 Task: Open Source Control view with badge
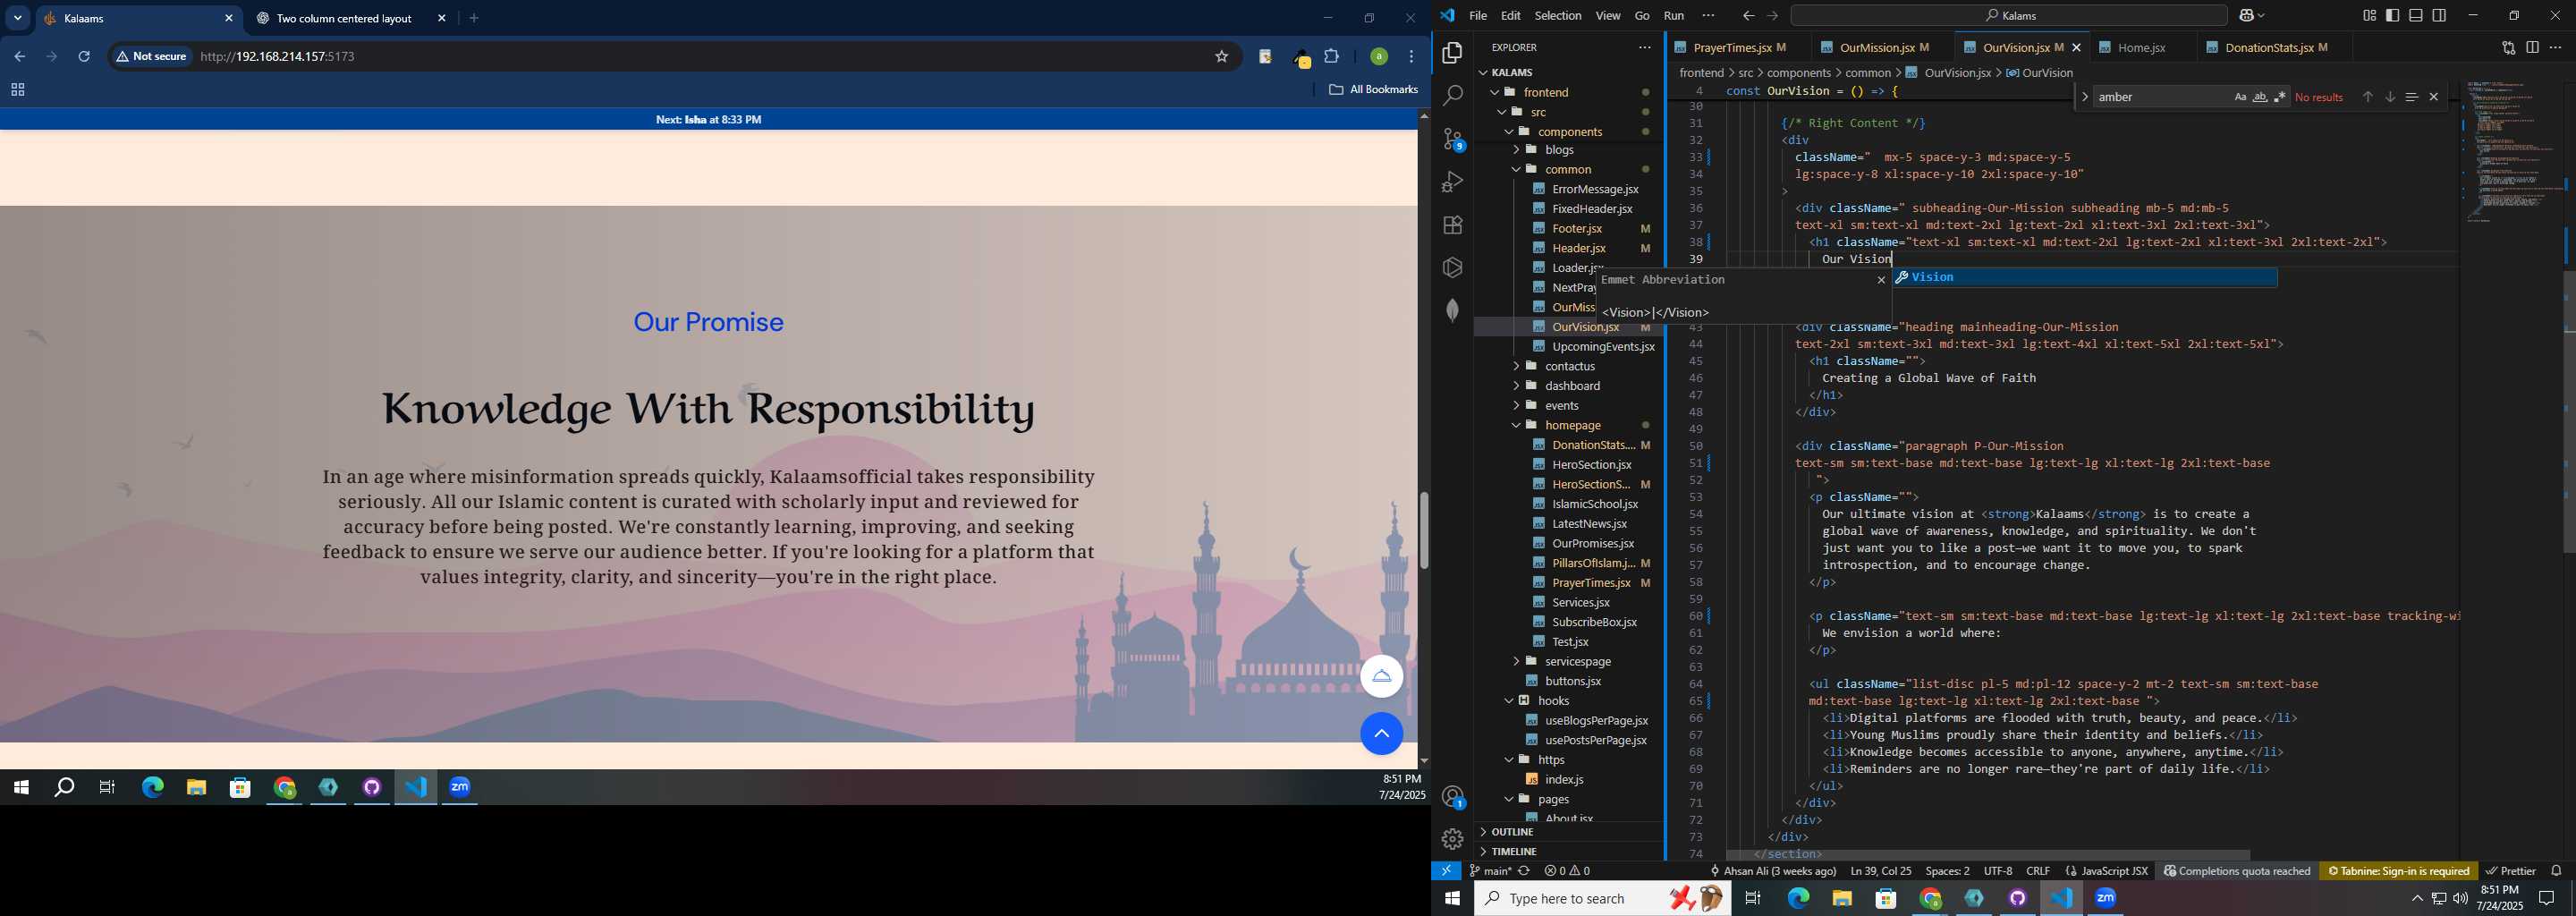tap(1453, 139)
